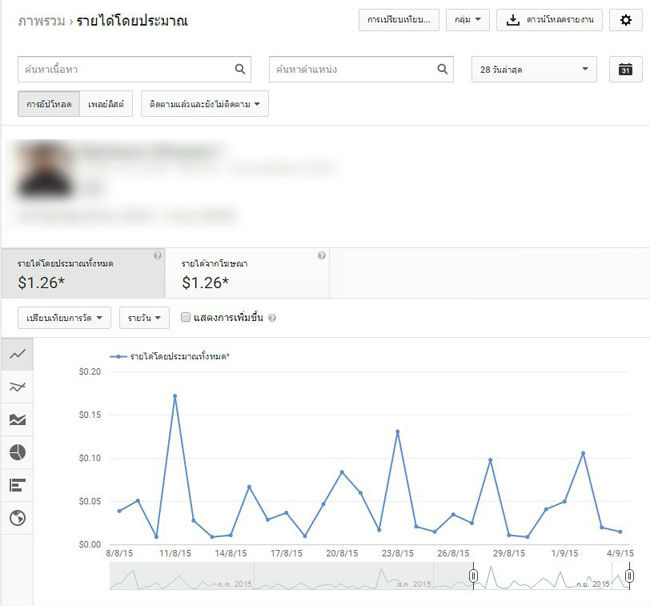Screen dimensions: 650x606
Task: Open the กลุ่ม dropdown
Action: pos(467,20)
